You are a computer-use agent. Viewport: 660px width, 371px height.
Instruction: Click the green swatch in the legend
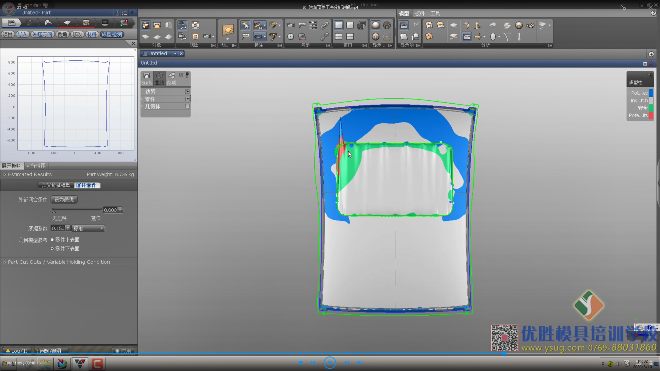coord(651,108)
